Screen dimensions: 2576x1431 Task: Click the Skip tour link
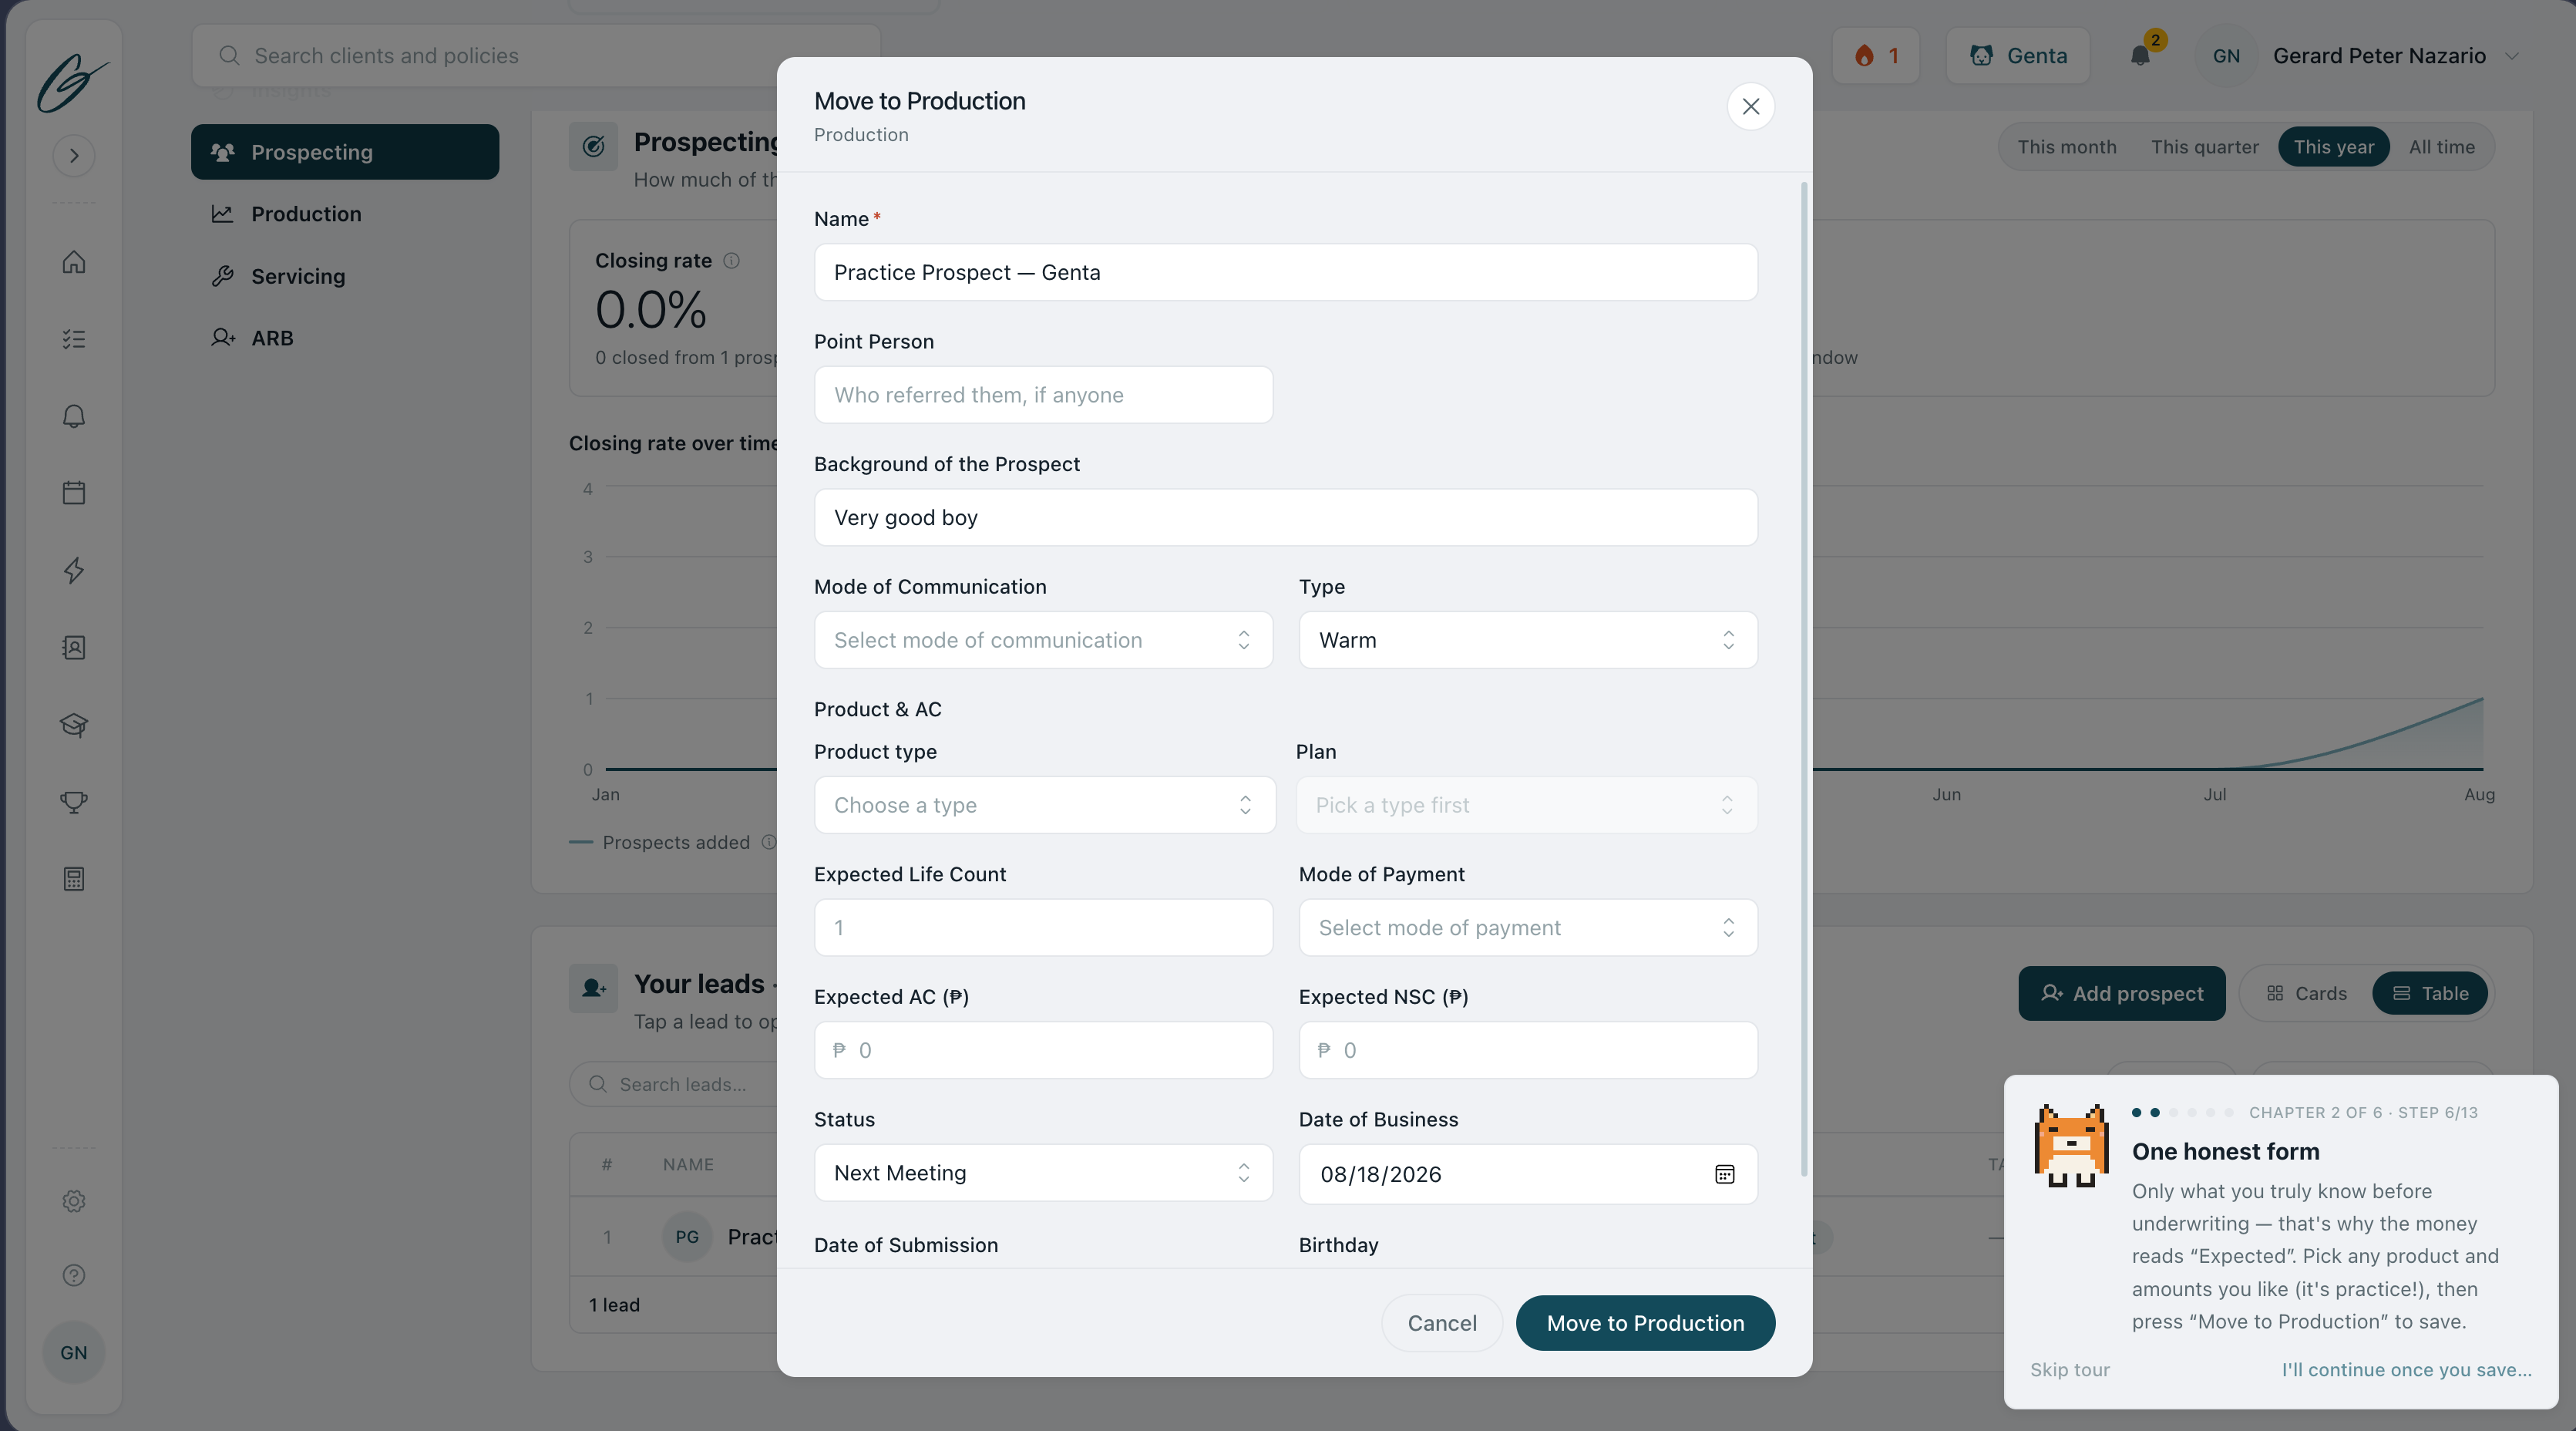pos(2070,1370)
